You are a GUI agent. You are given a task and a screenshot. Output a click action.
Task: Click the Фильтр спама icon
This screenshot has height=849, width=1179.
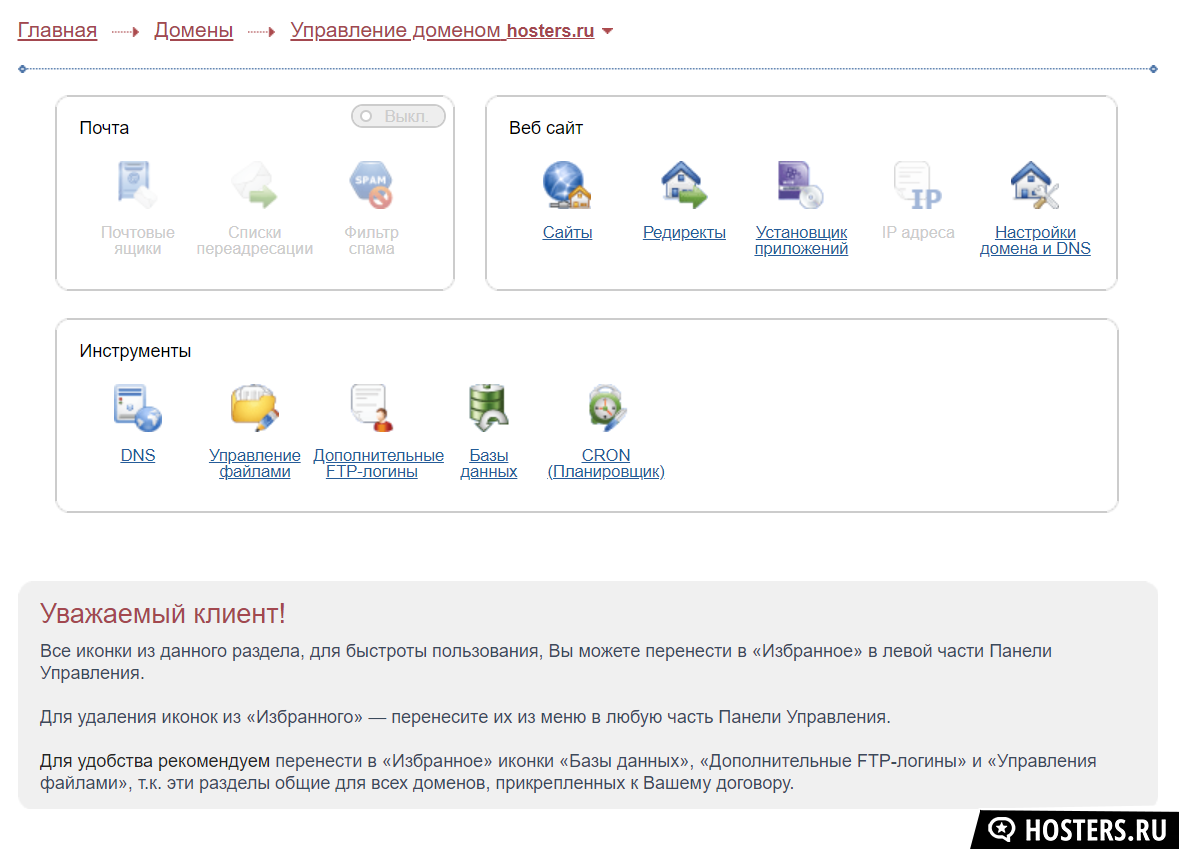point(371,185)
